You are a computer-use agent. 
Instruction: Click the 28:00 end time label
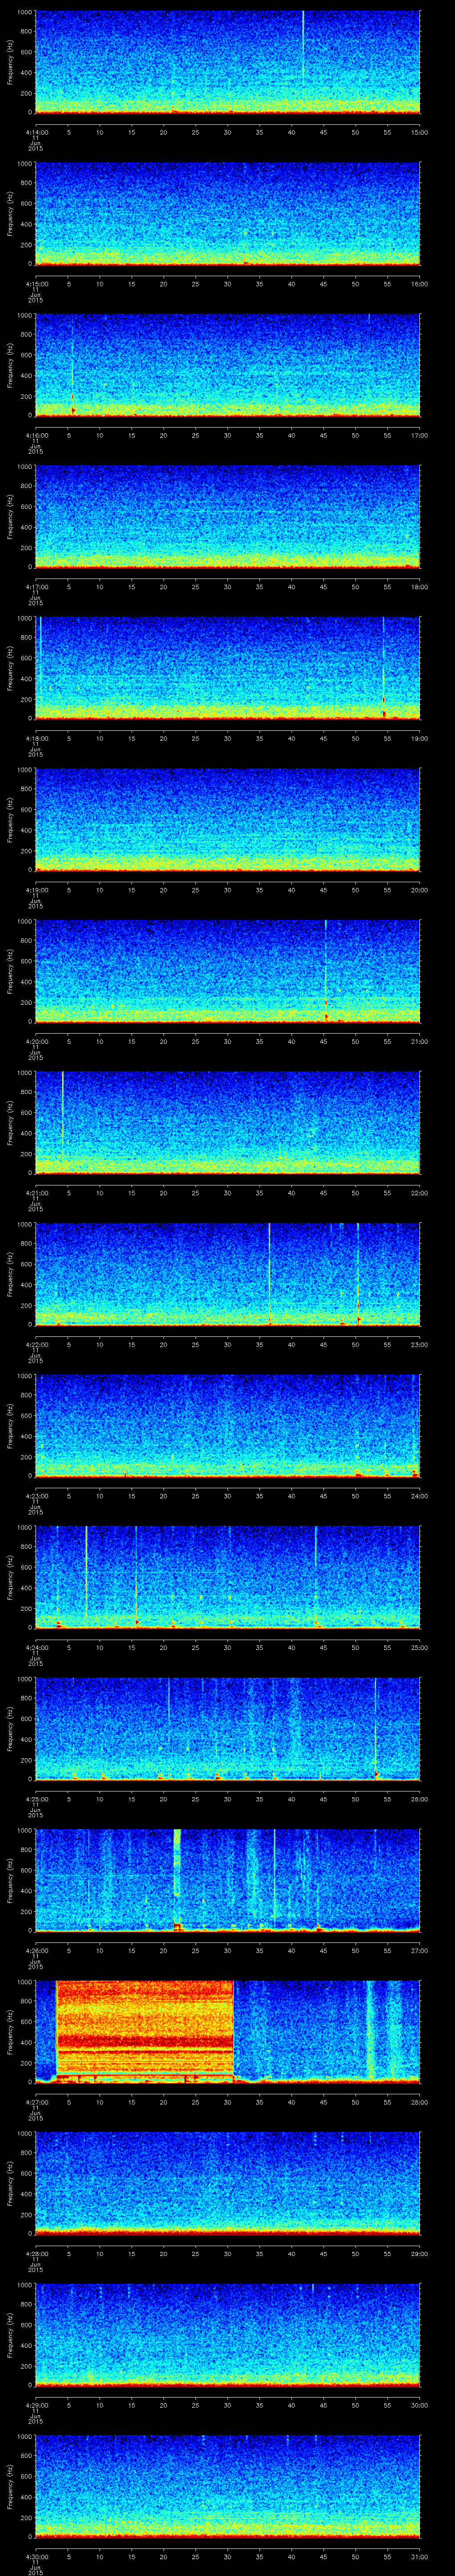tap(420, 2102)
